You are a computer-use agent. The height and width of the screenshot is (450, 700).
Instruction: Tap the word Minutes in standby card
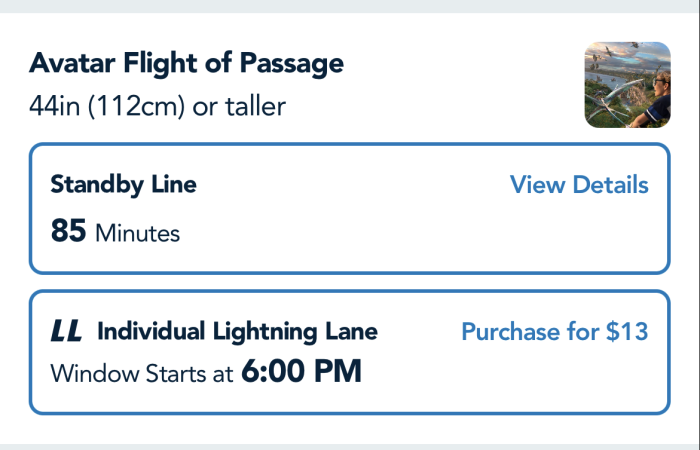137,235
